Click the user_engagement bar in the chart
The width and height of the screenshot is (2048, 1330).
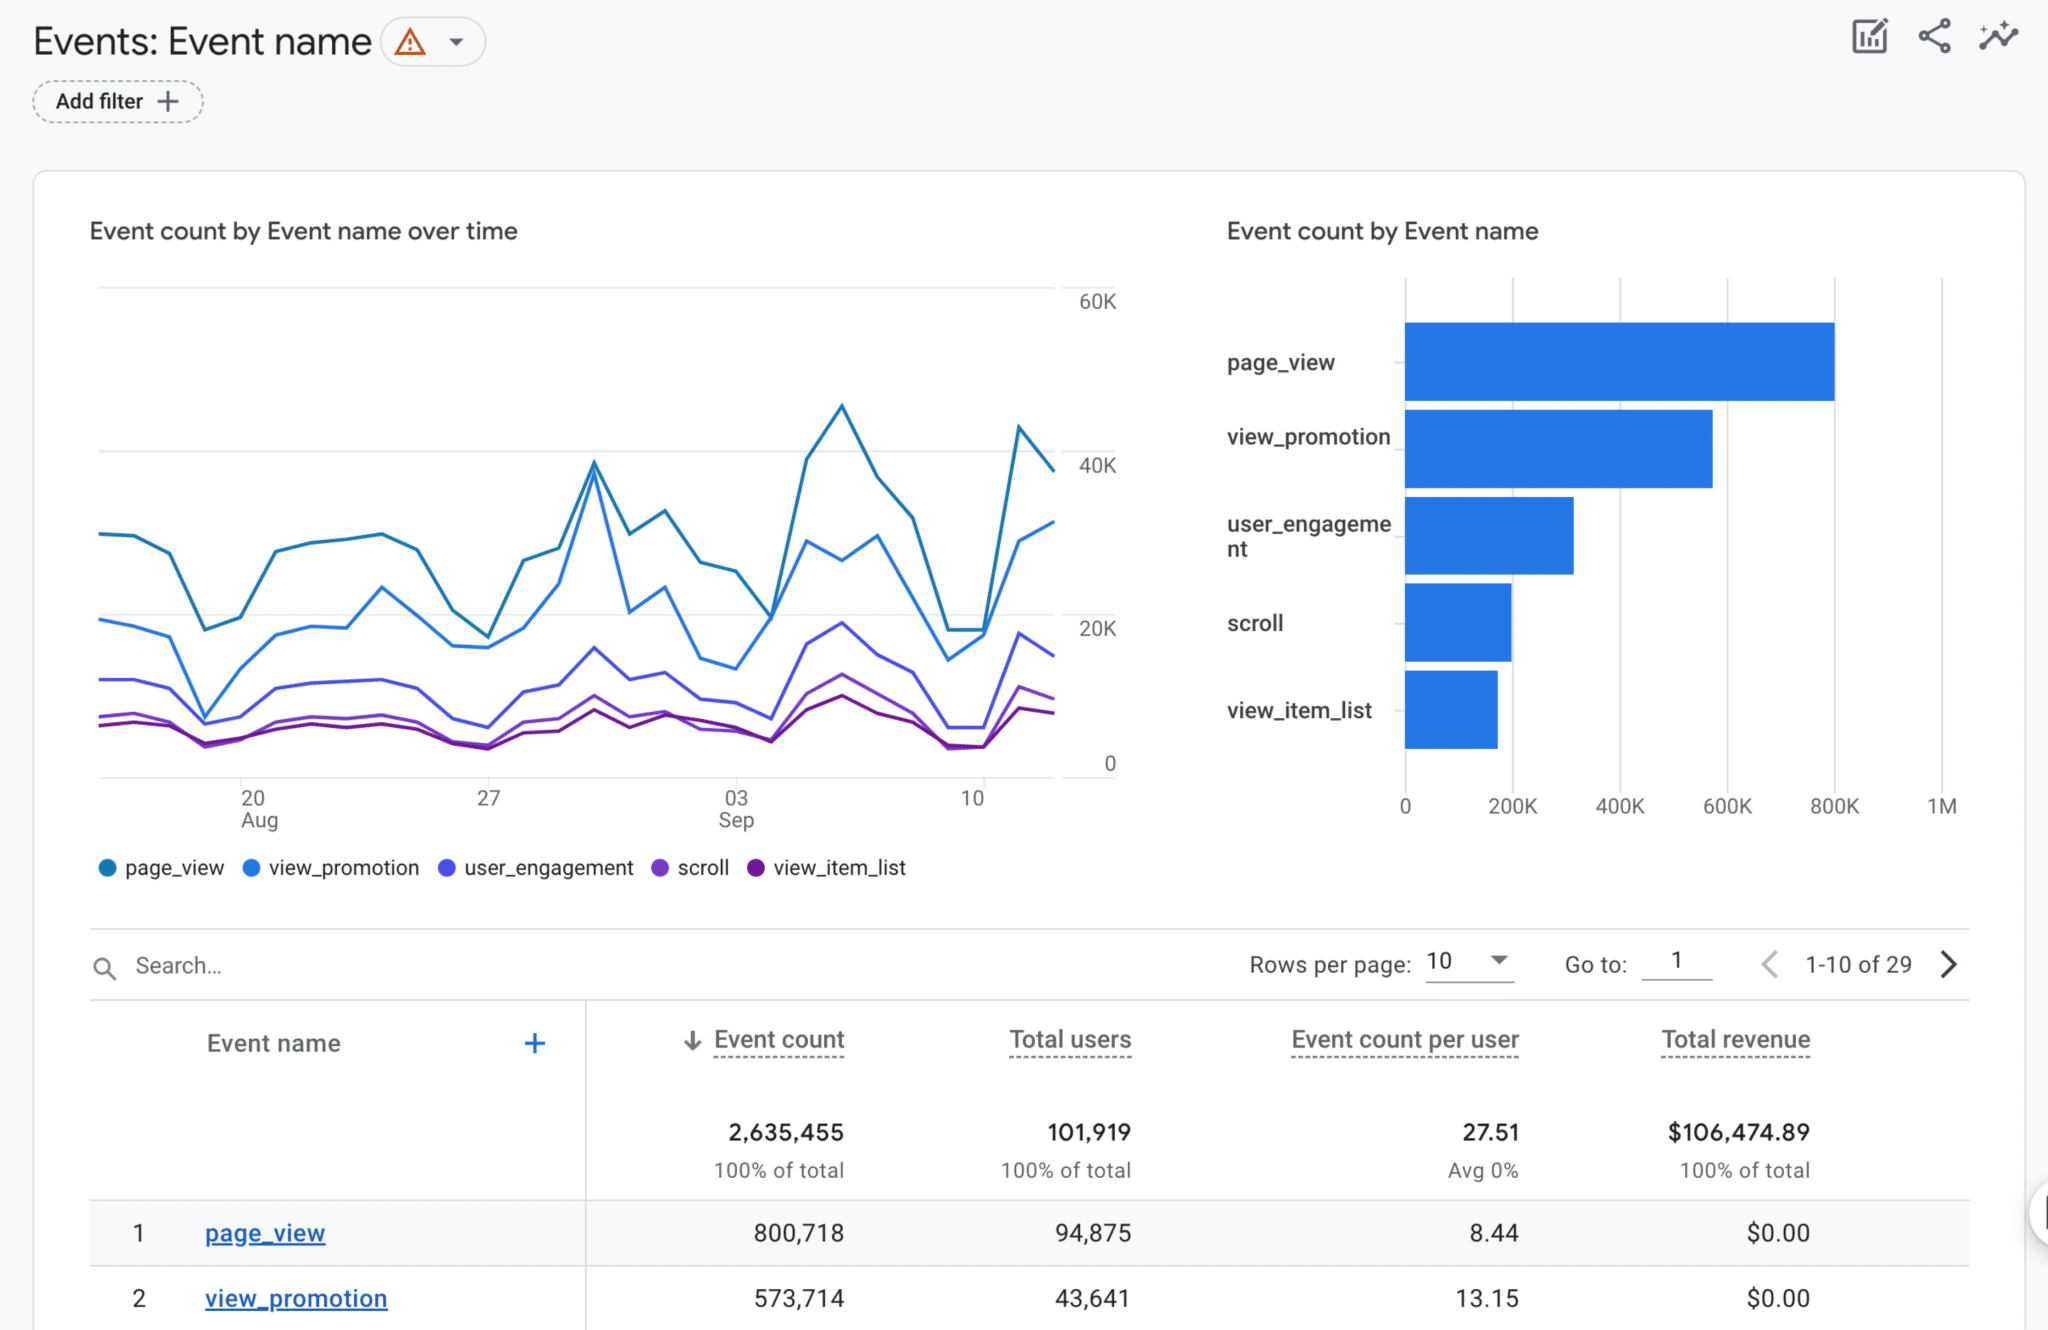click(1488, 537)
